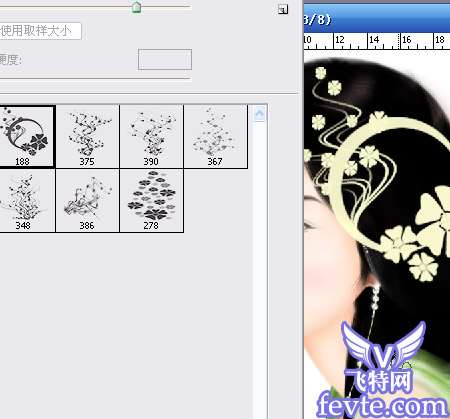
Task: Choose the 386 swirl brush preset
Action: (x=87, y=201)
